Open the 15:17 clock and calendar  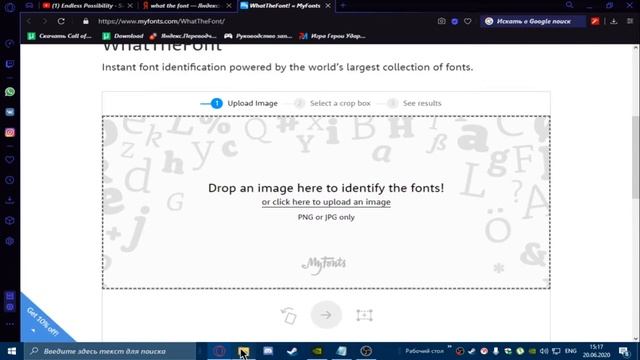click(x=596, y=351)
